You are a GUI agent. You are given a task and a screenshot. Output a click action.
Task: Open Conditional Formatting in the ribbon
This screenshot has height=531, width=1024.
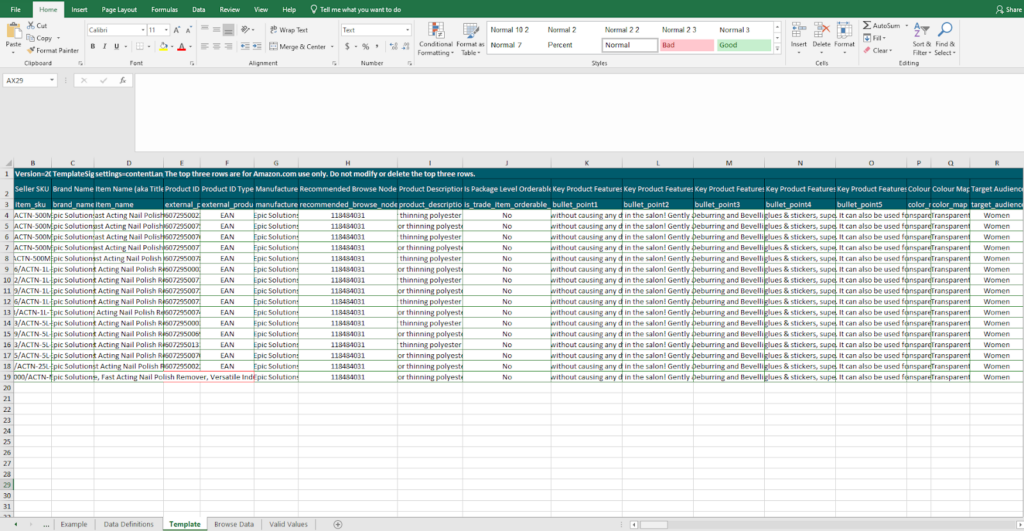pyautogui.click(x=435, y=36)
